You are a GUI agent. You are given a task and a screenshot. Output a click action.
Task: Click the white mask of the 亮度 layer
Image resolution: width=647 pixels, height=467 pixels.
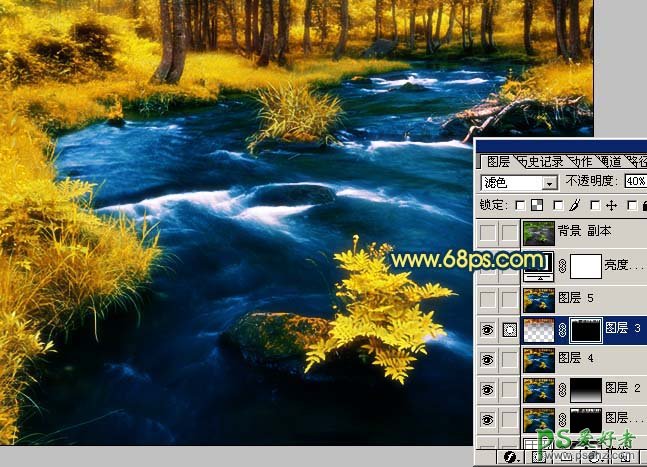[x=585, y=266]
